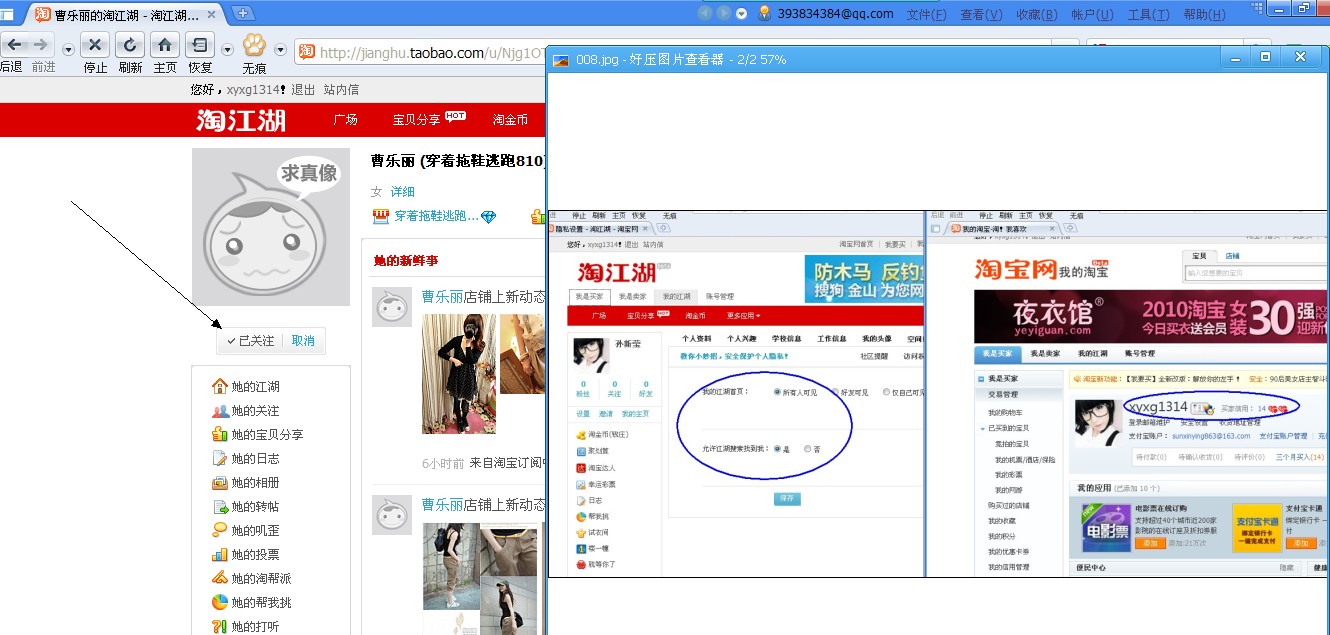Screen dimensions: 1330x635
Task: Click the 淘江湖 logo
Action: tap(241, 120)
